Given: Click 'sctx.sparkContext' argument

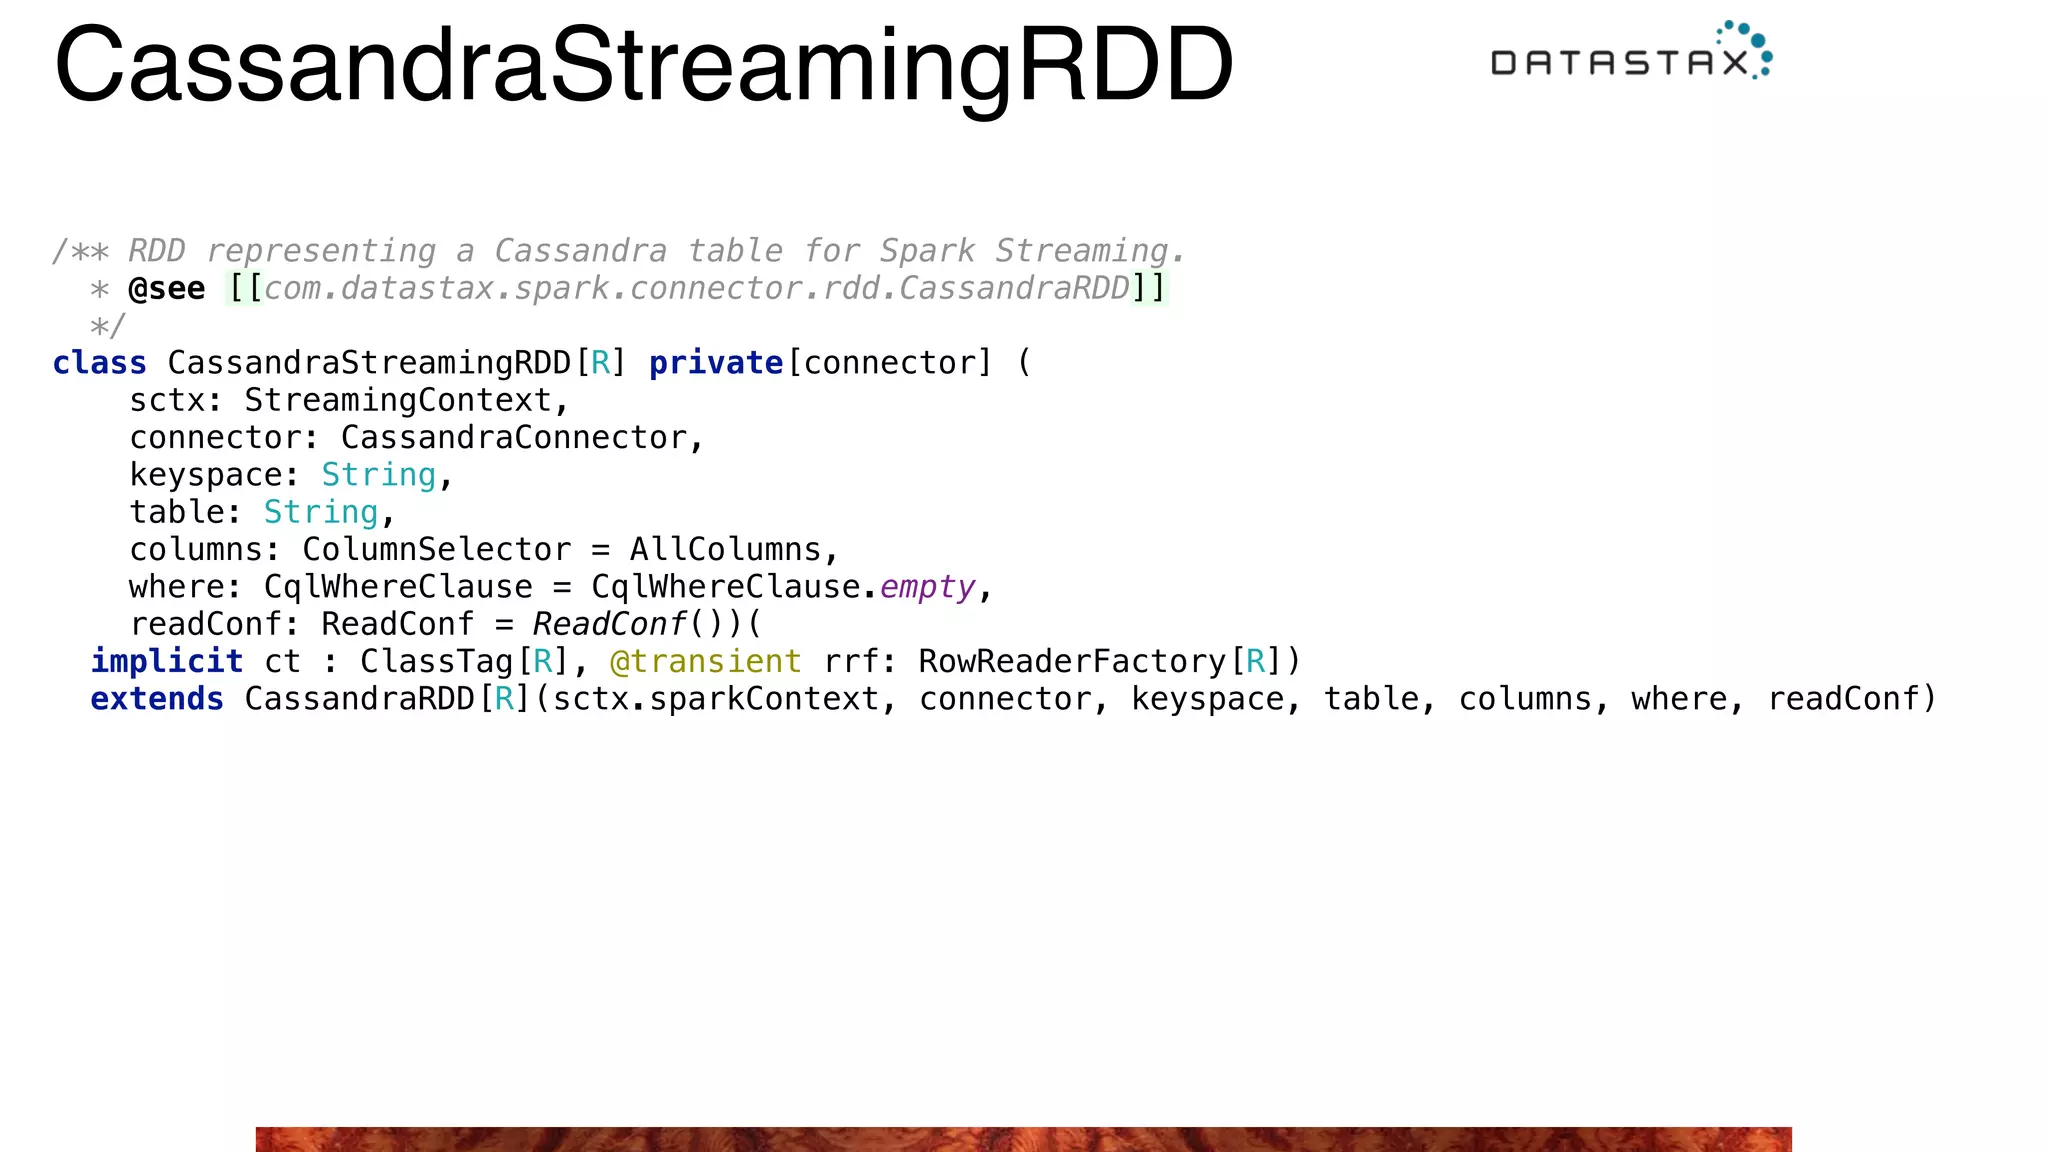Looking at the screenshot, I should click(716, 699).
